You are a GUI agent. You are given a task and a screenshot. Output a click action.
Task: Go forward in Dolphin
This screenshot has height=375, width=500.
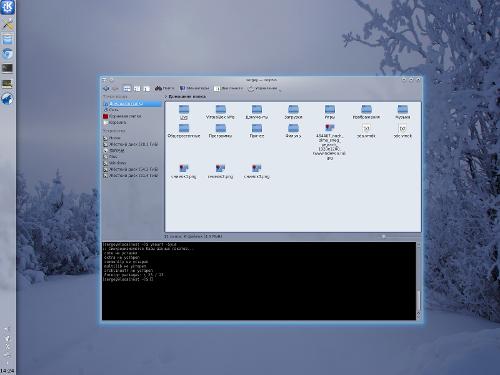point(115,89)
